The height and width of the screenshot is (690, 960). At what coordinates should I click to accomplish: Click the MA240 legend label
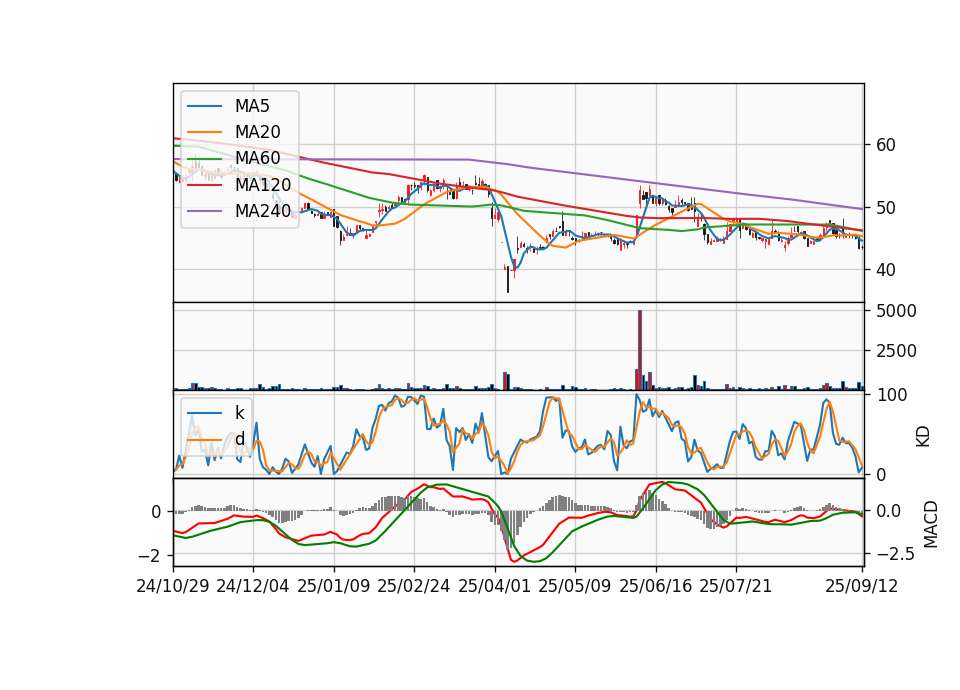(263, 211)
